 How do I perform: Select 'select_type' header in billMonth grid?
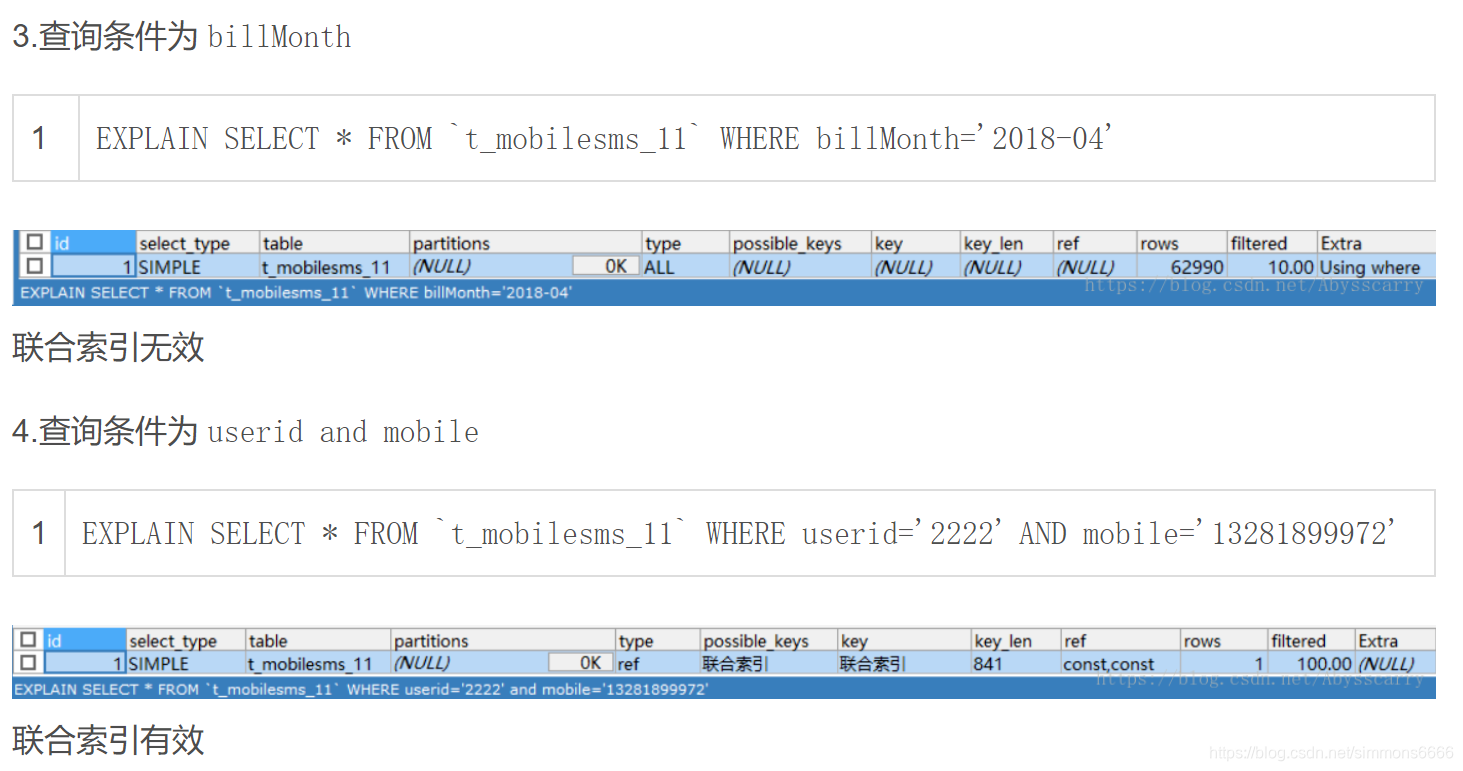click(x=197, y=243)
